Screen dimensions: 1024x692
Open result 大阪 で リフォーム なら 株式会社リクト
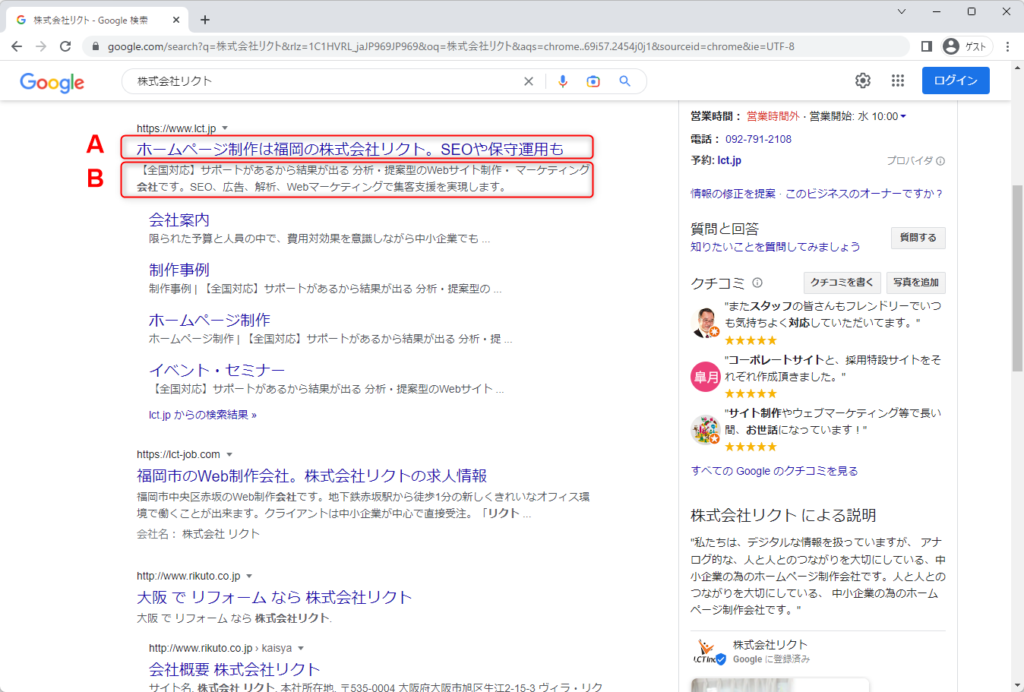tap(274, 597)
